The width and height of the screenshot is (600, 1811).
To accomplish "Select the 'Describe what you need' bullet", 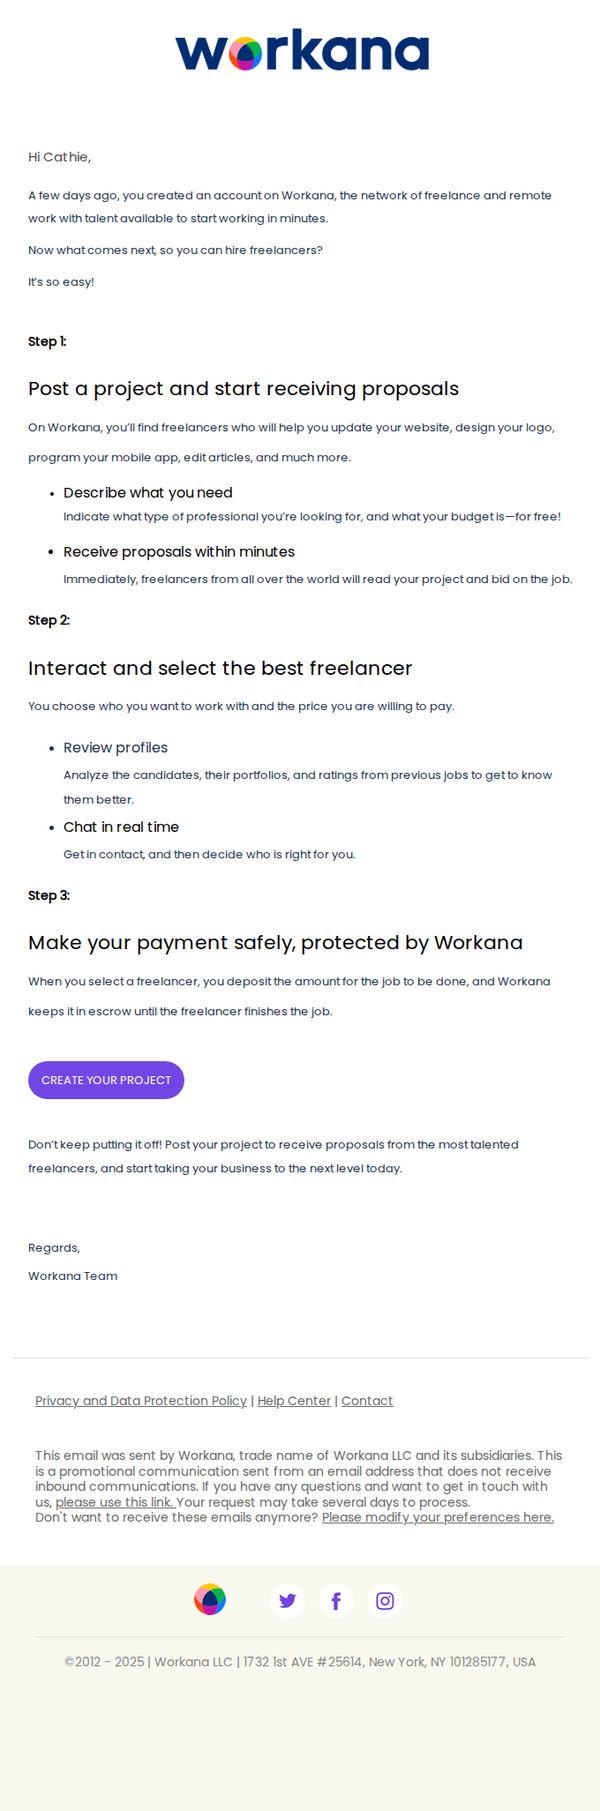I will click(x=148, y=493).
